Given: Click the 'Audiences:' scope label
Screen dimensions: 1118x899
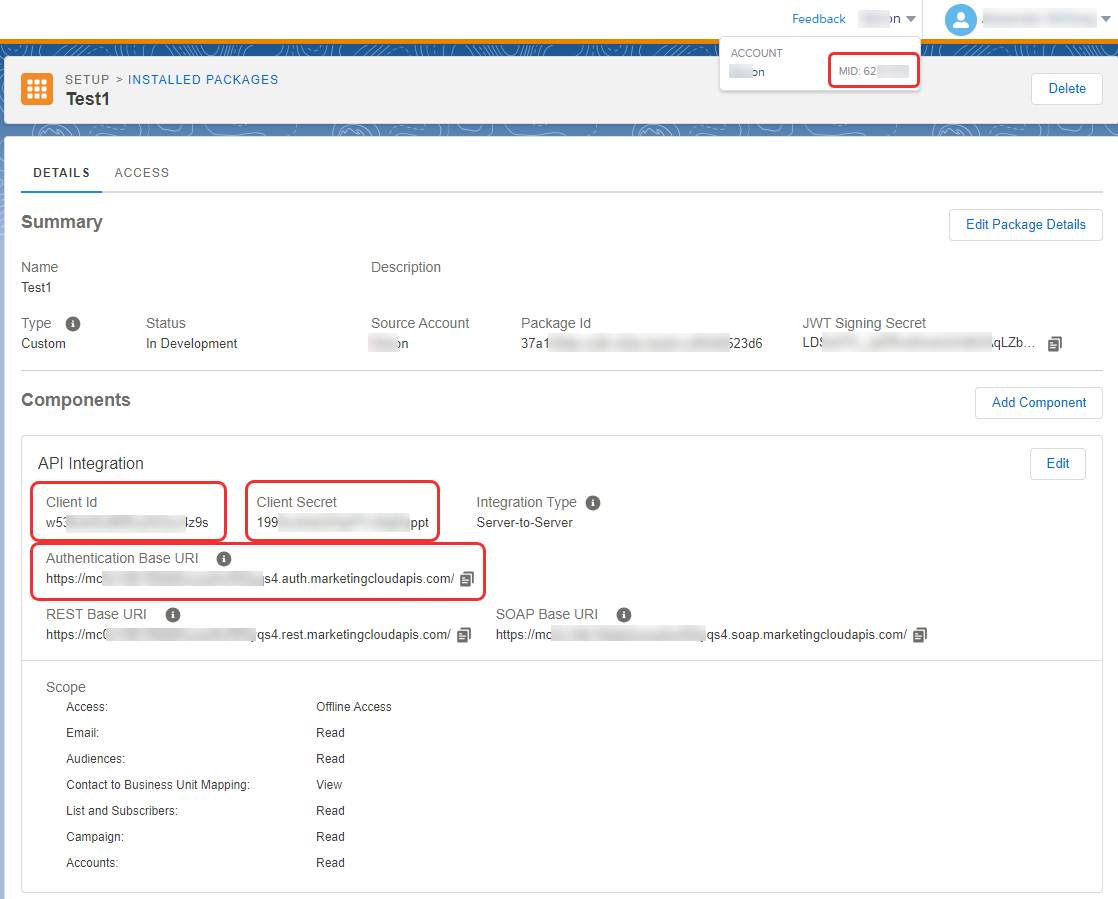Looking at the screenshot, I should (x=95, y=759).
